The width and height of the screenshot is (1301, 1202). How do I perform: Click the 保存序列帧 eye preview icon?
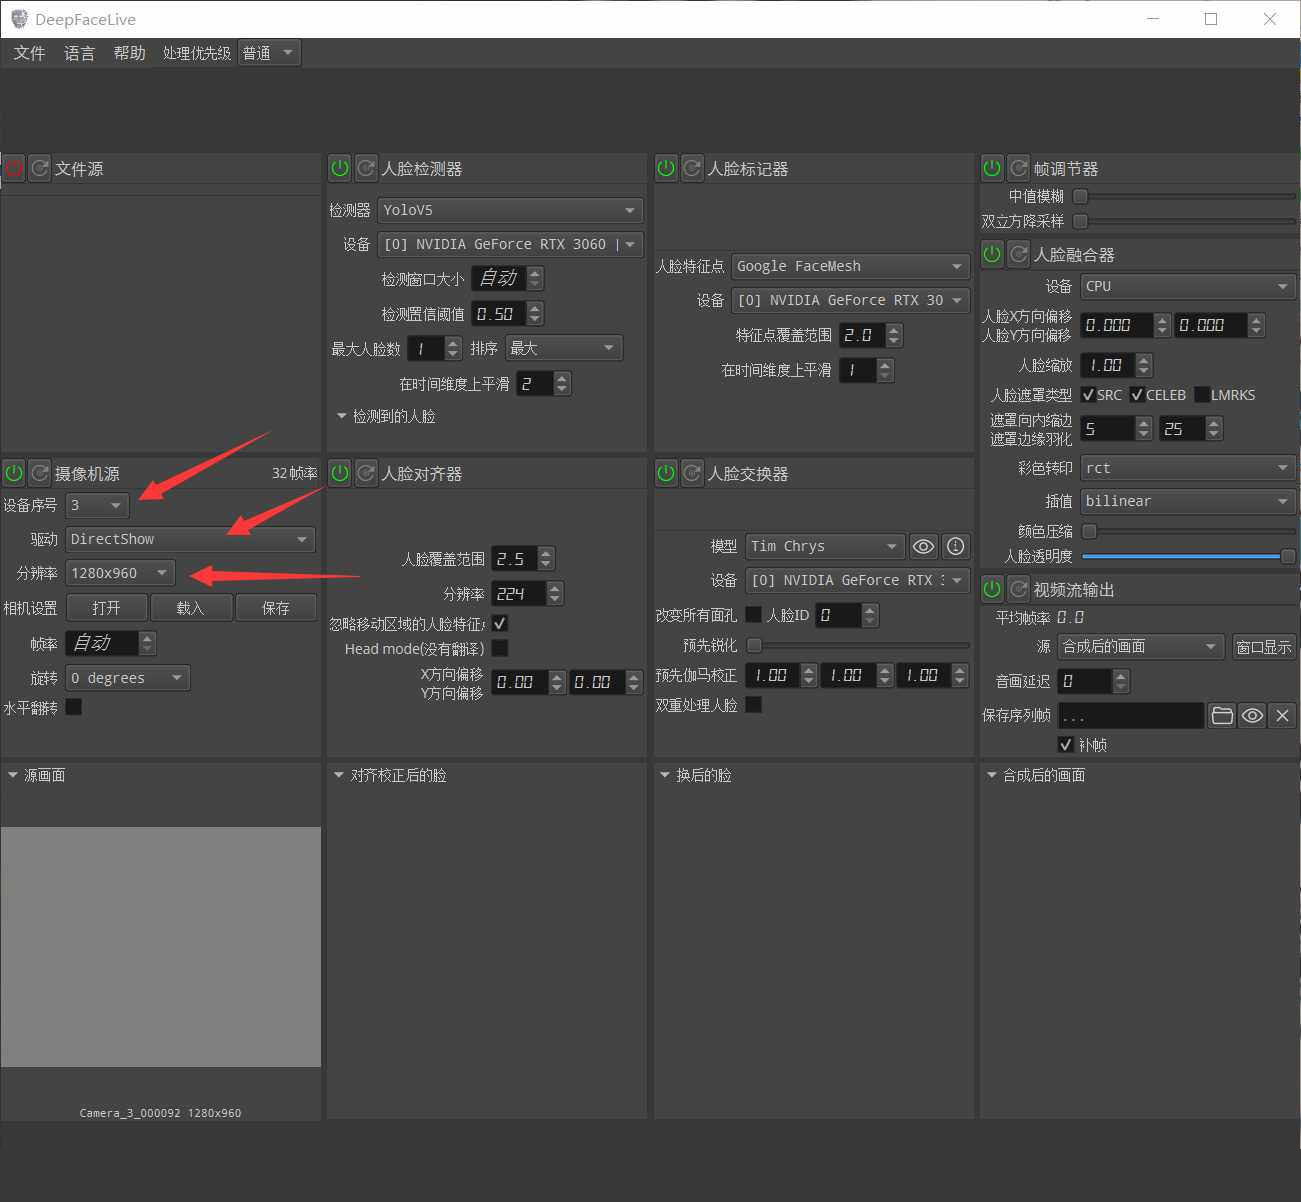(1252, 715)
